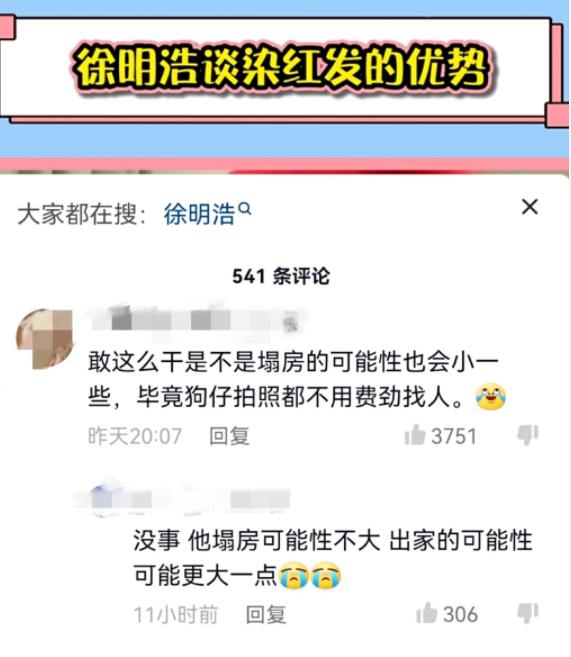571x657 pixels.
Task: Tap the reply text mentioning 出家的可能性
Action: tap(333, 558)
